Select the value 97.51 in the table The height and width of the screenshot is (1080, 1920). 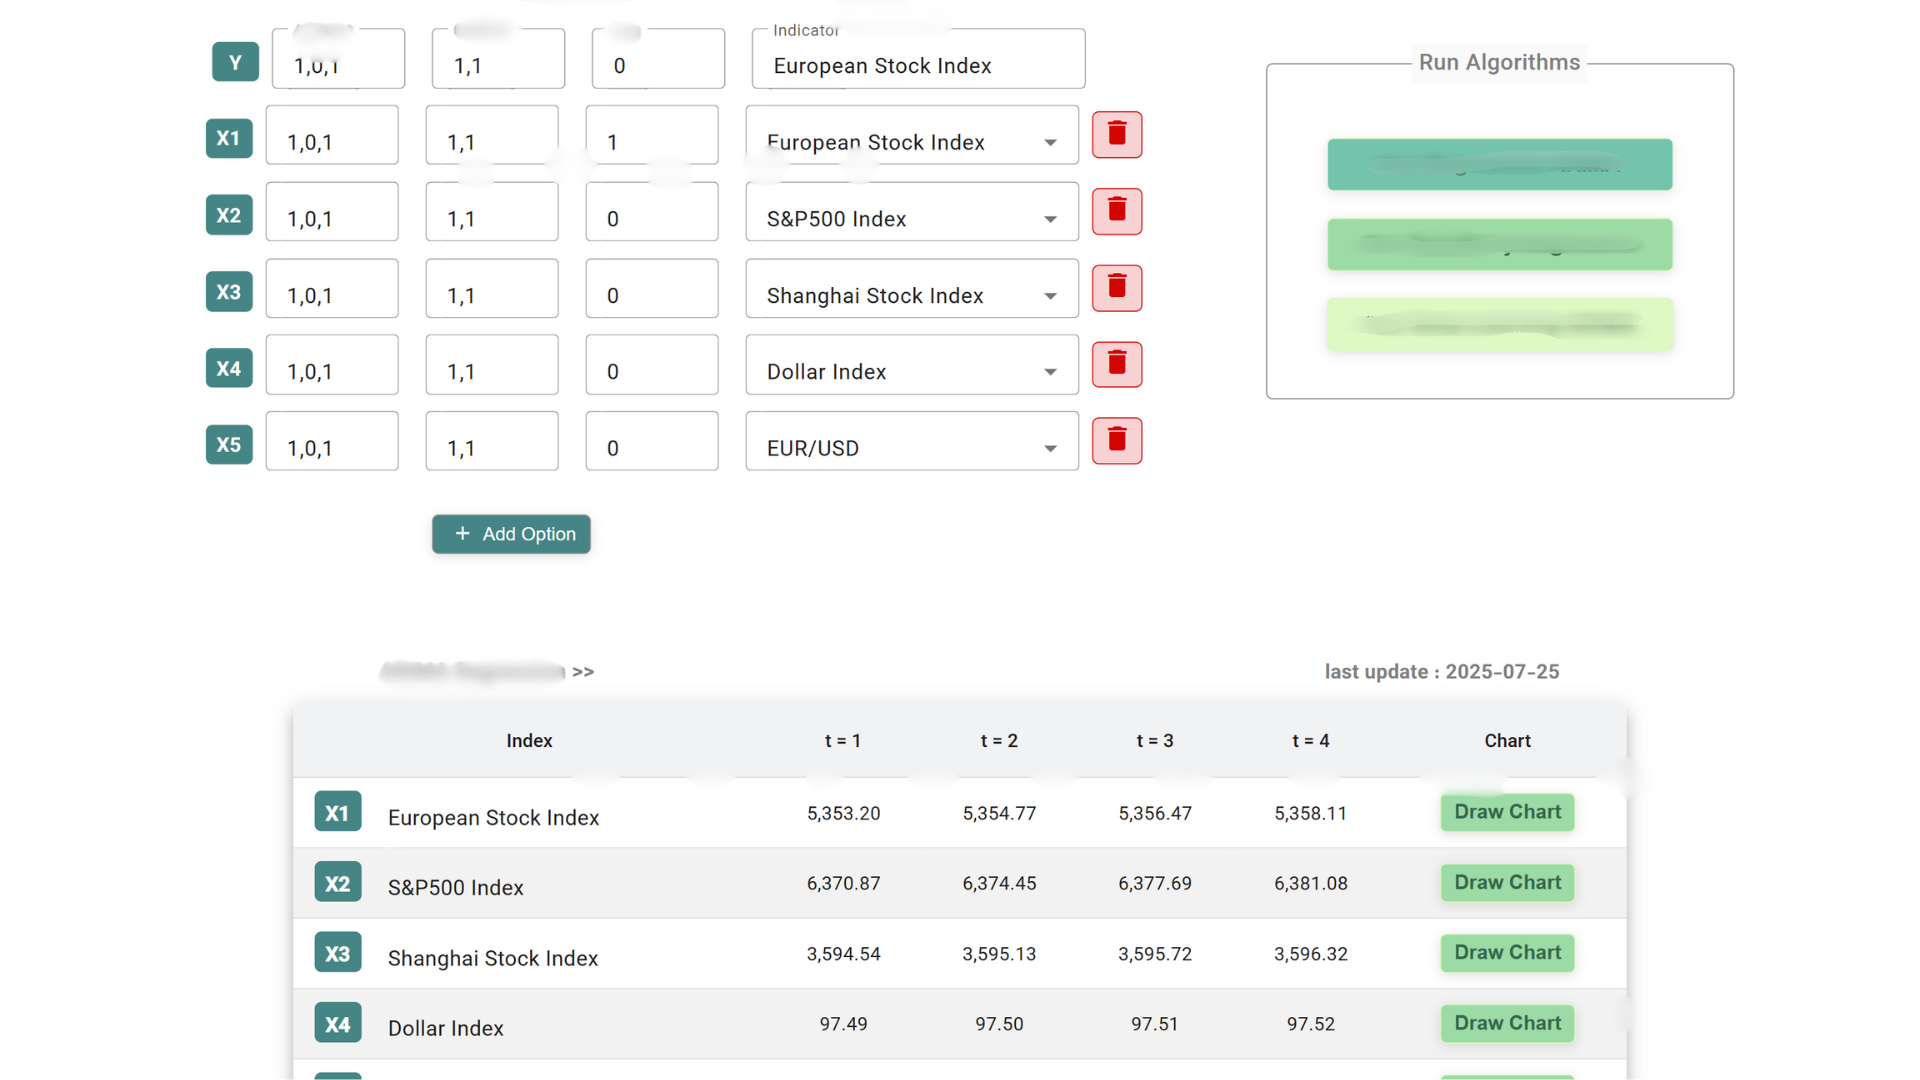pyautogui.click(x=1155, y=1024)
